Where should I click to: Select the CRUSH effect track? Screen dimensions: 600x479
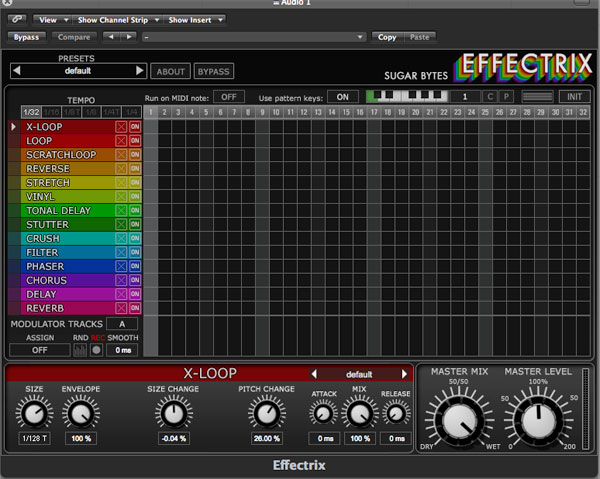pos(68,238)
